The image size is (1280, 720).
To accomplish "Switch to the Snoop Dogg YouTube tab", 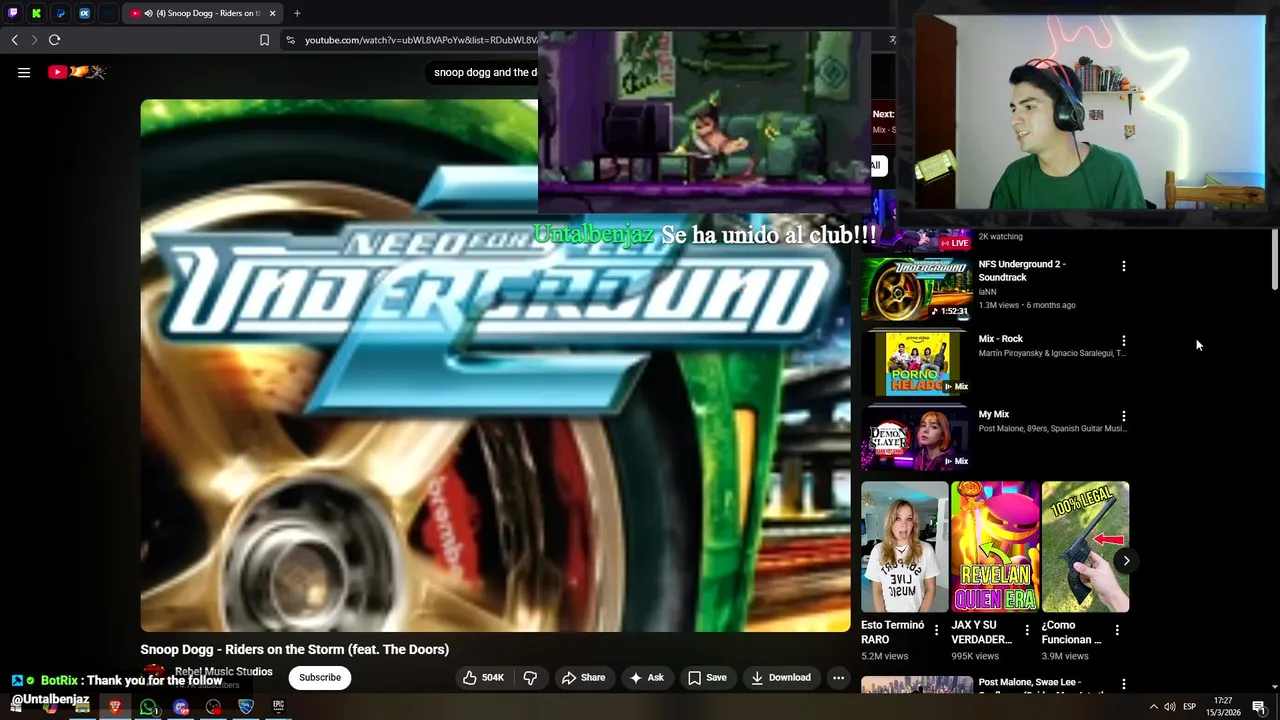I will (x=203, y=13).
